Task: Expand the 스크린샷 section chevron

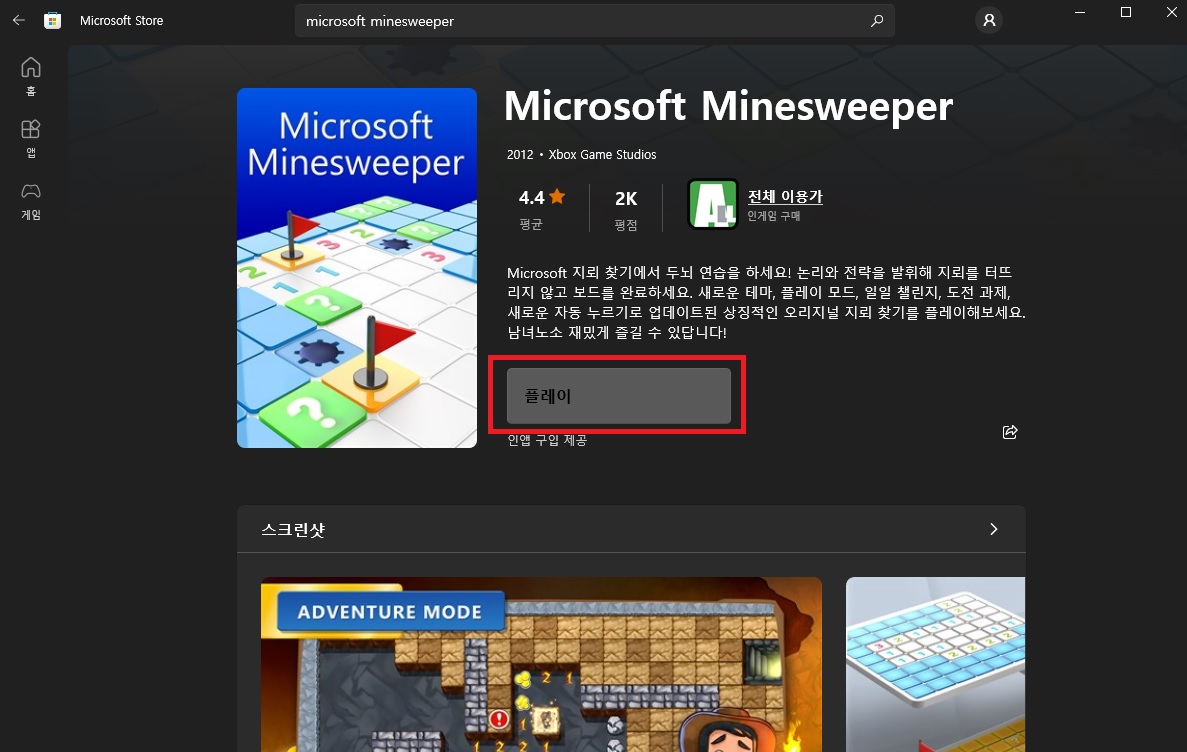Action: [x=993, y=529]
